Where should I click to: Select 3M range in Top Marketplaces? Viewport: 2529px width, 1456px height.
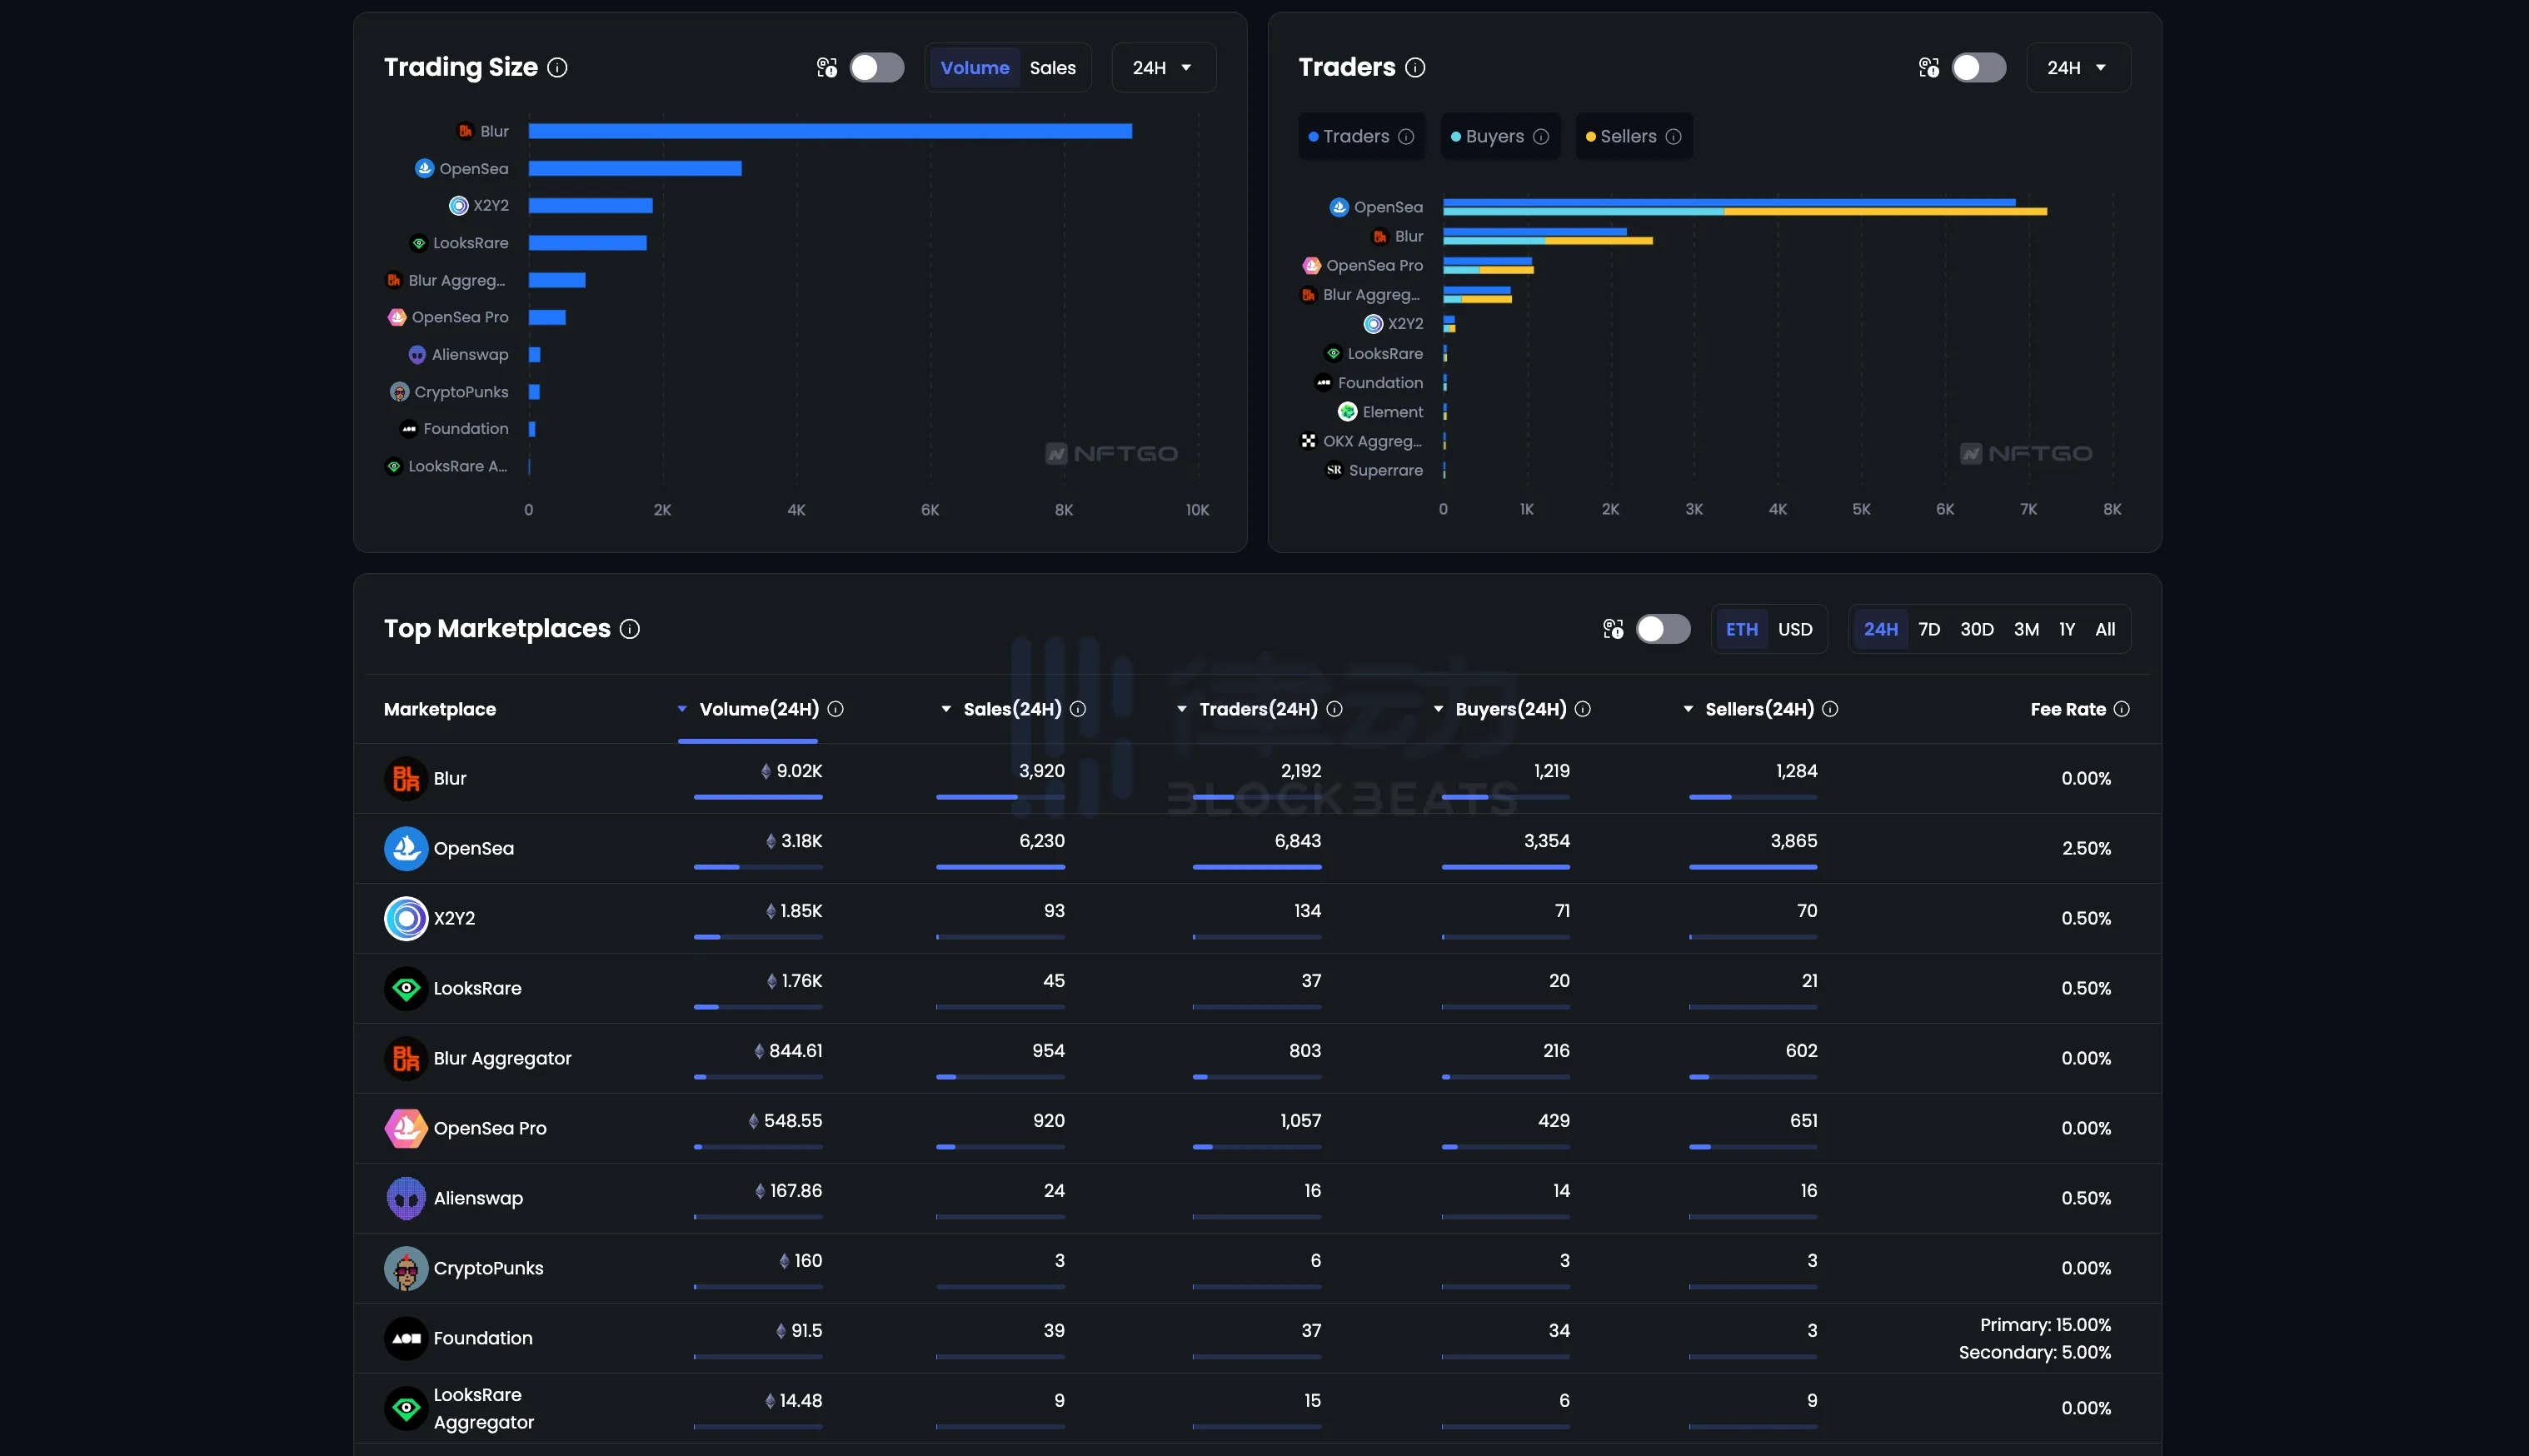click(x=2027, y=629)
